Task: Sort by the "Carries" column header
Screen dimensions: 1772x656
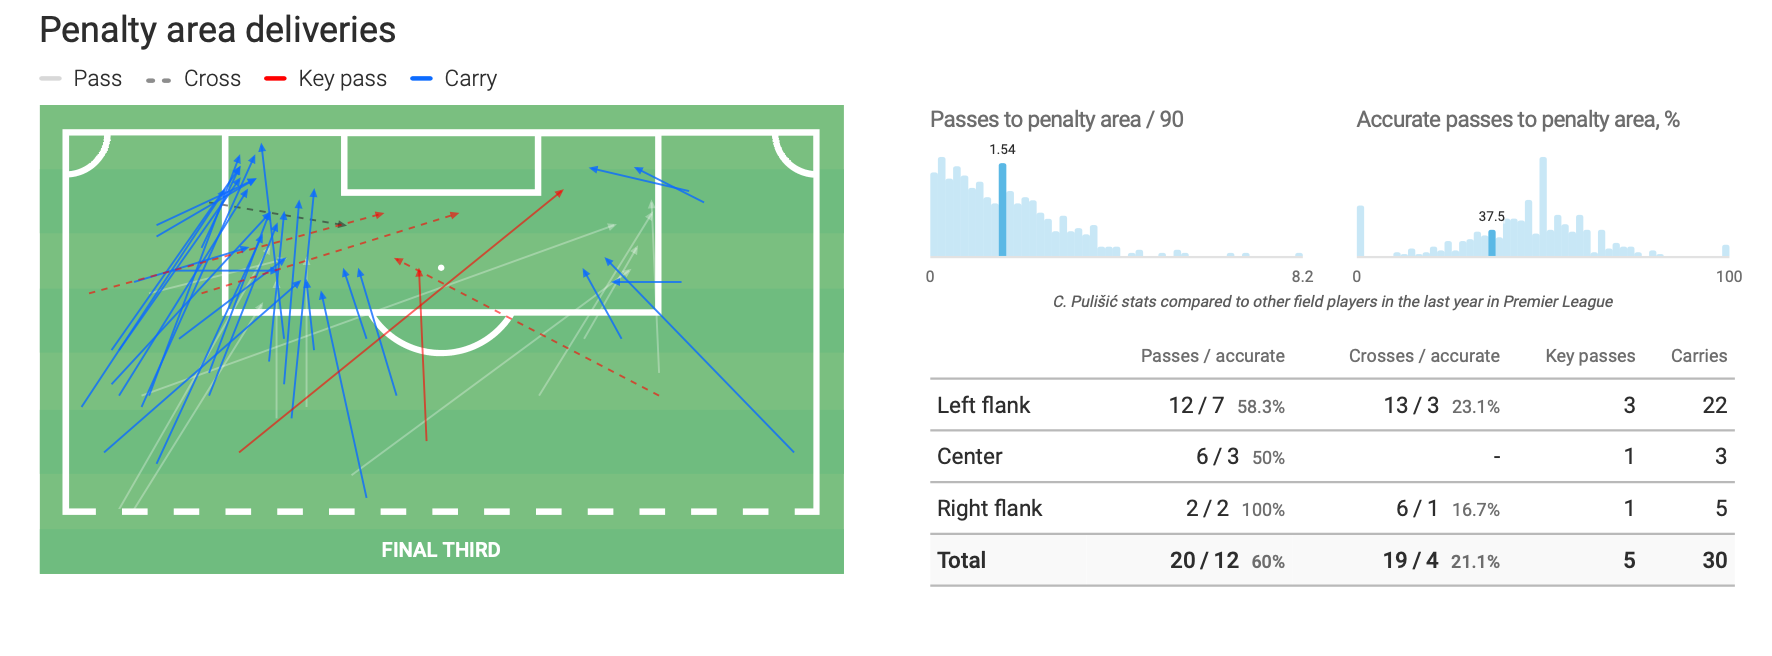Action: pyautogui.click(x=1699, y=356)
